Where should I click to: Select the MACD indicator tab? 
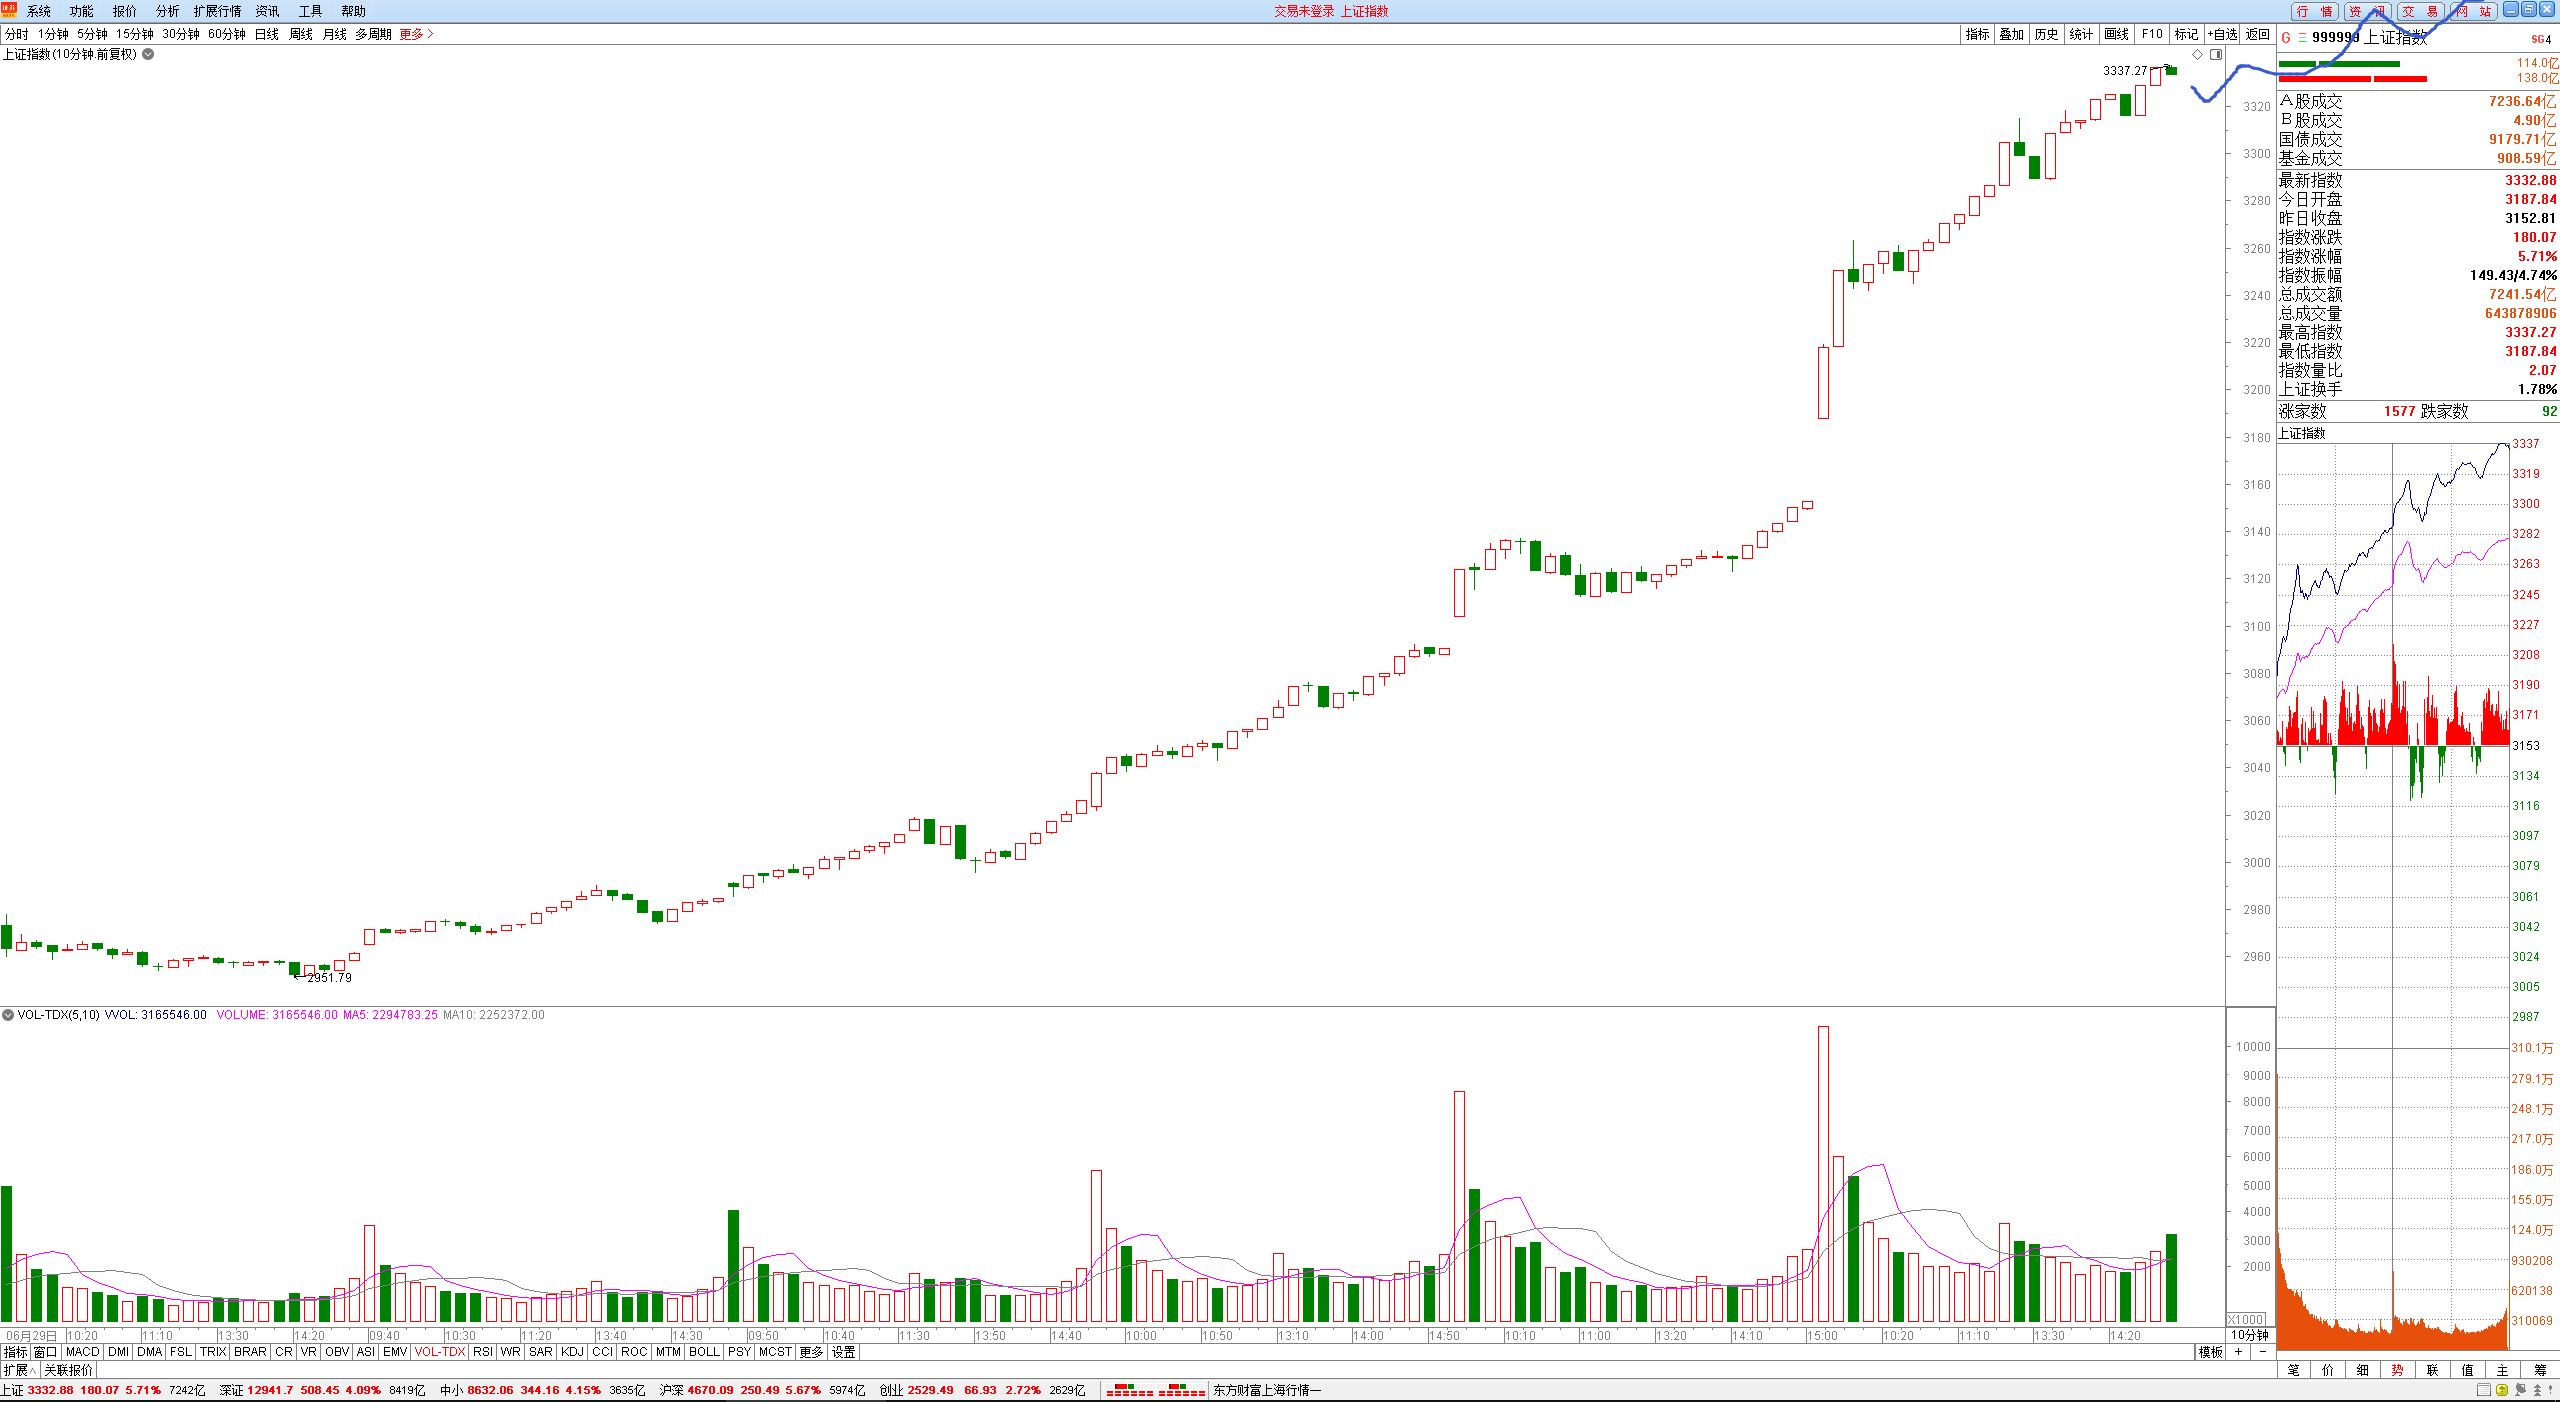click(x=82, y=1352)
